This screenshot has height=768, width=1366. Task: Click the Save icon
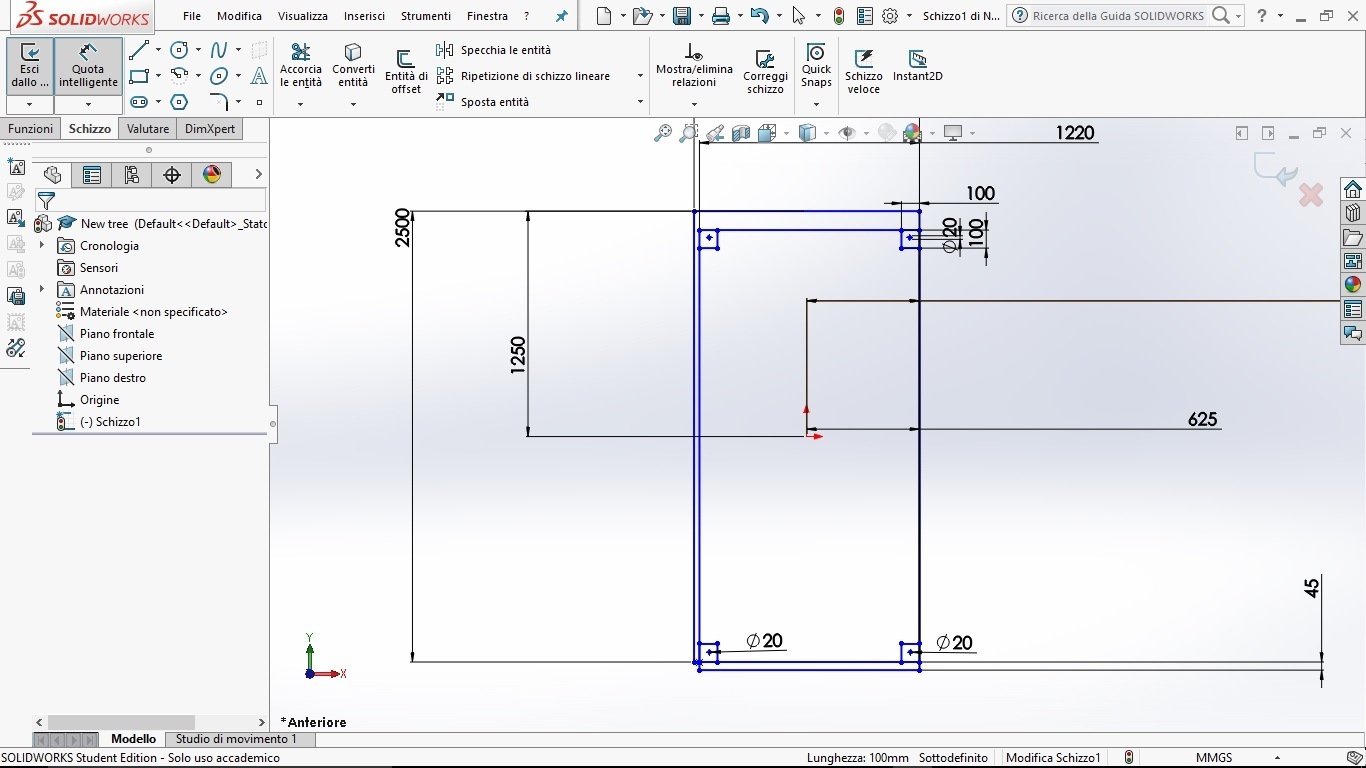coord(682,16)
